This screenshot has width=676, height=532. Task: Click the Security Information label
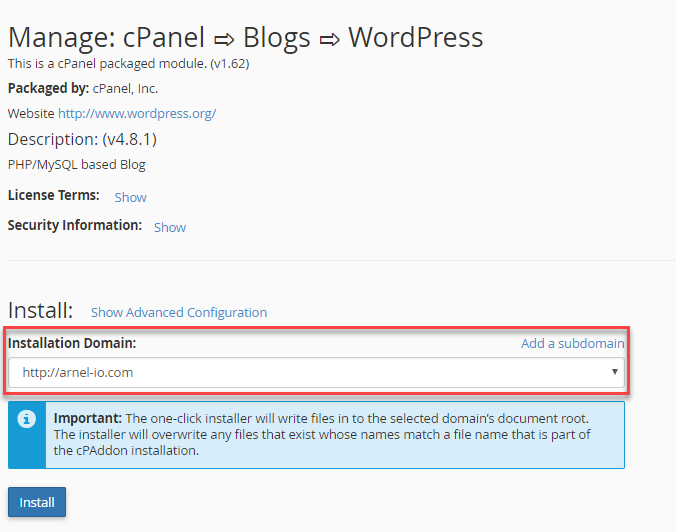tap(75, 225)
